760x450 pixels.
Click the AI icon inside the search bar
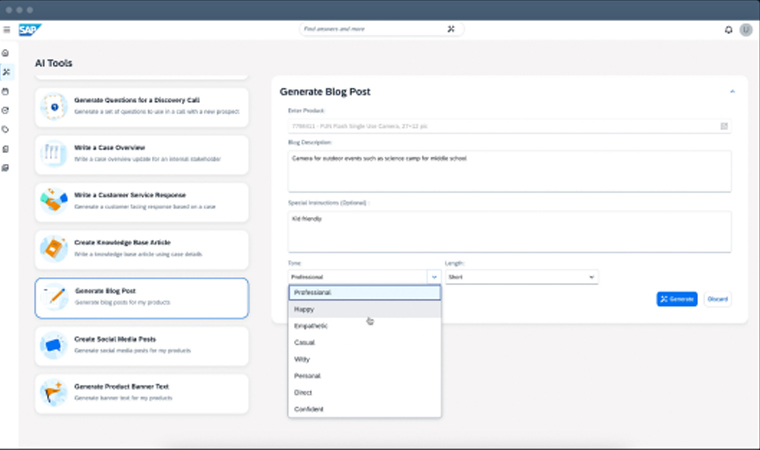point(451,29)
